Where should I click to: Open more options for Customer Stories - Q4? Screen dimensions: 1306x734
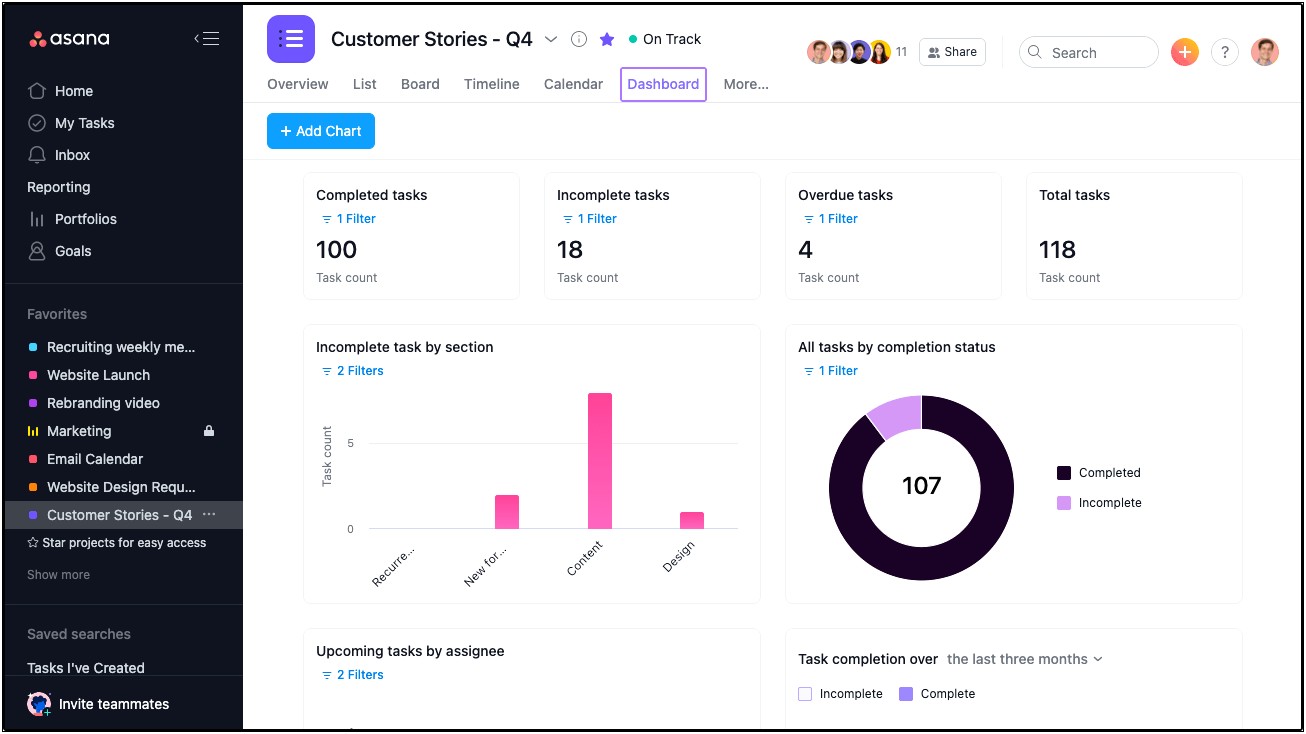pos(209,515)
